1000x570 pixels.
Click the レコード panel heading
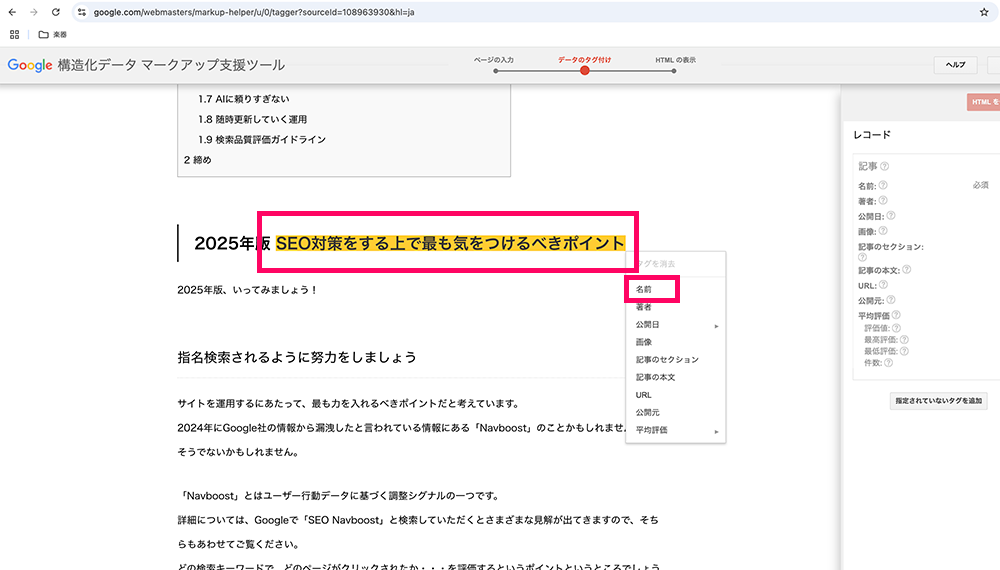[x=872, y=135]
